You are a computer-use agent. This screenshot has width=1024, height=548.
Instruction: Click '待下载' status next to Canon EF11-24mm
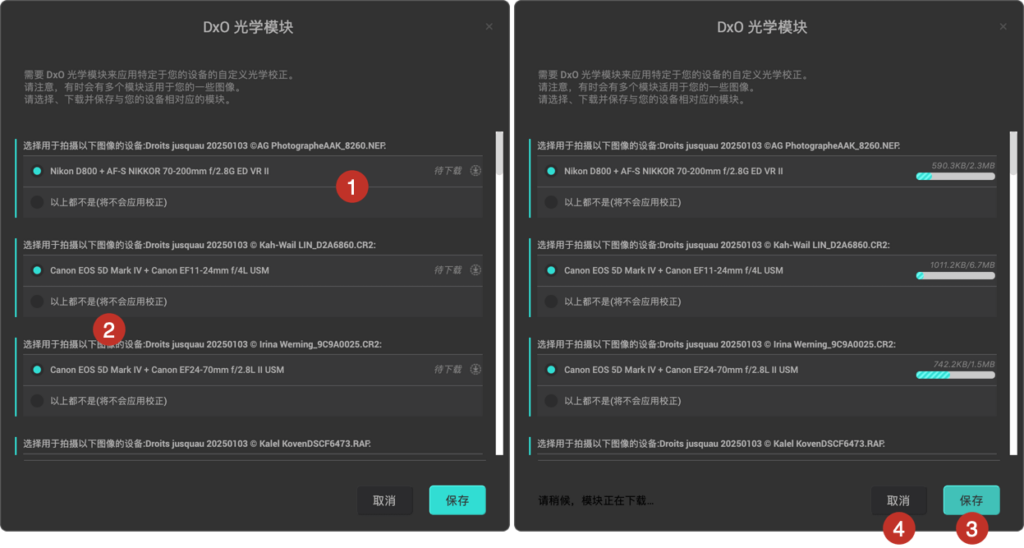[x=448, y=270]
